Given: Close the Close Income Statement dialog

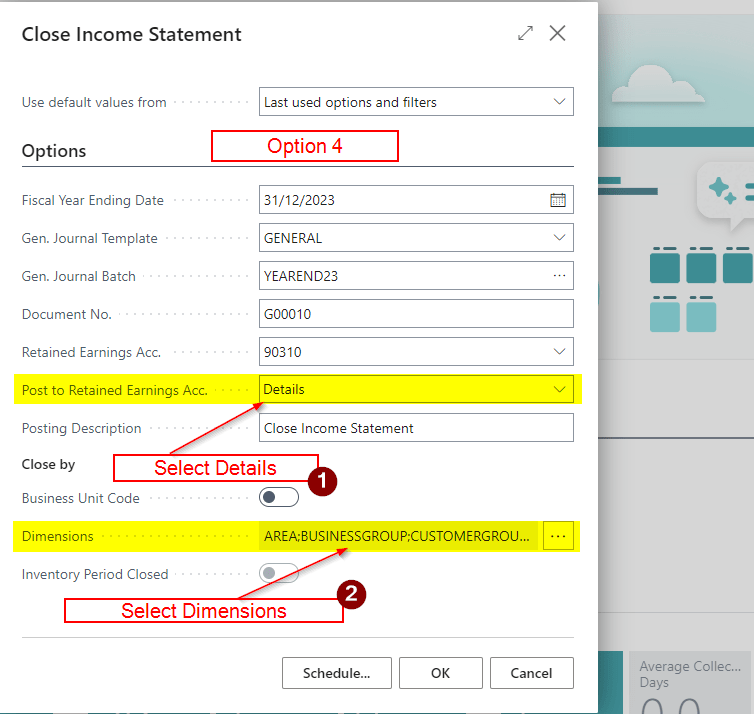Looking at the screenshot, I should (x=558, y=33).
